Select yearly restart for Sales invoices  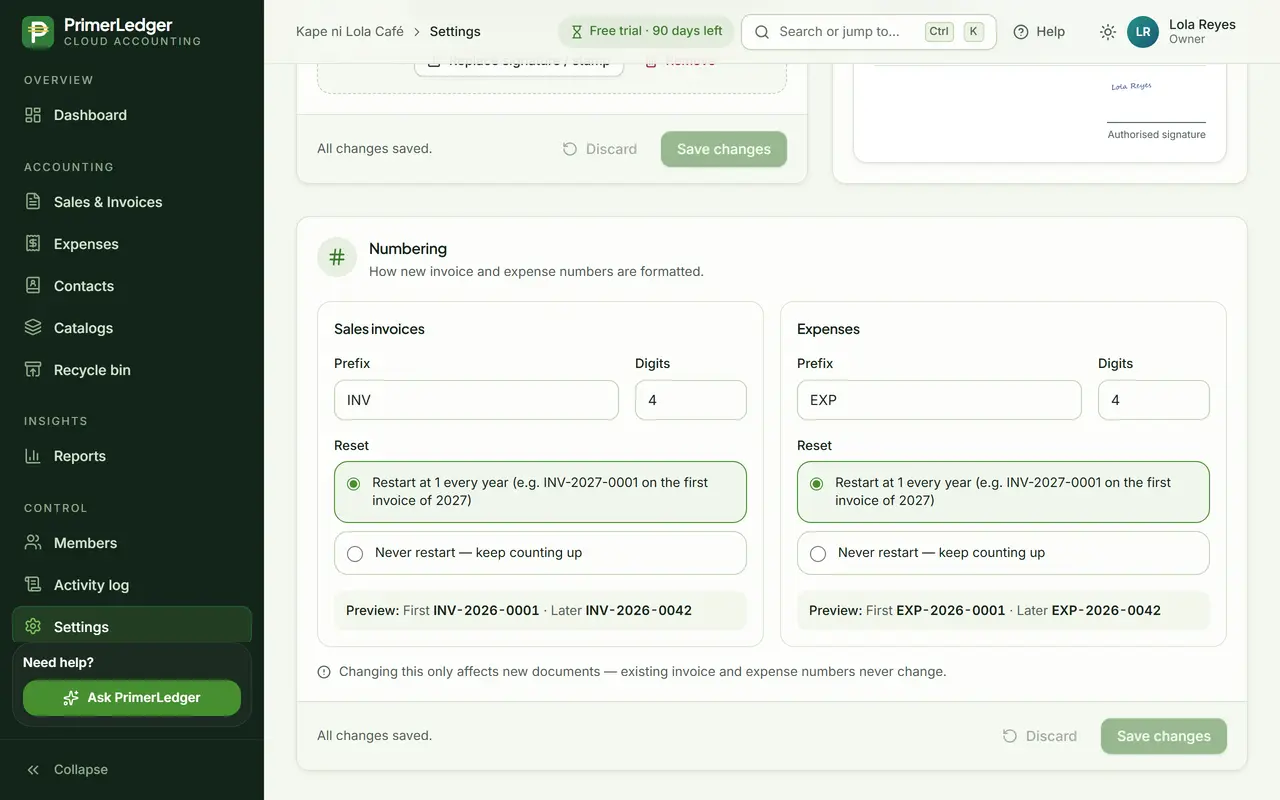click(540, 492)
